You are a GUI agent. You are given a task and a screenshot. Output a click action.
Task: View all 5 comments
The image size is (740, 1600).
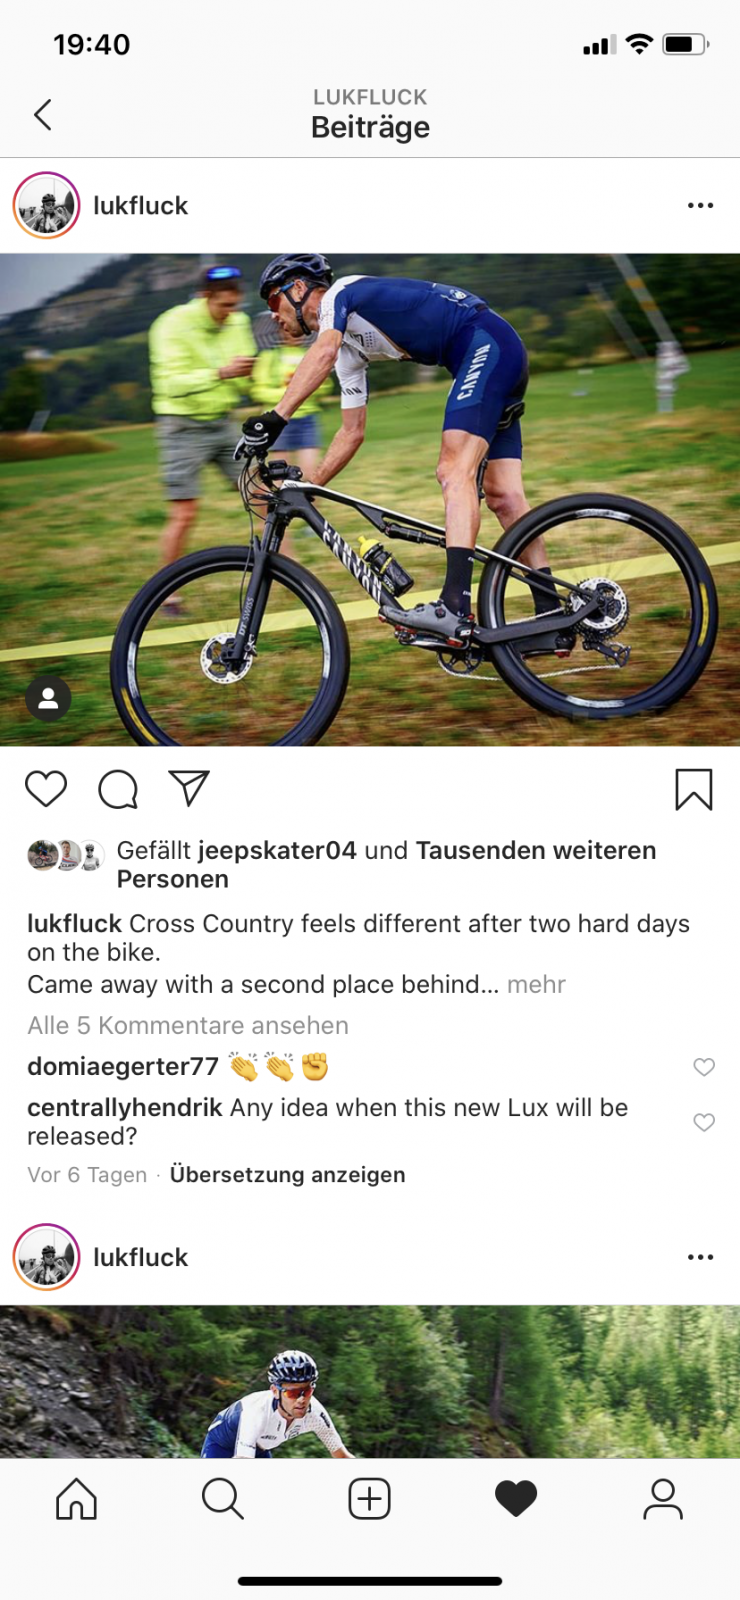coord(188,1026)
